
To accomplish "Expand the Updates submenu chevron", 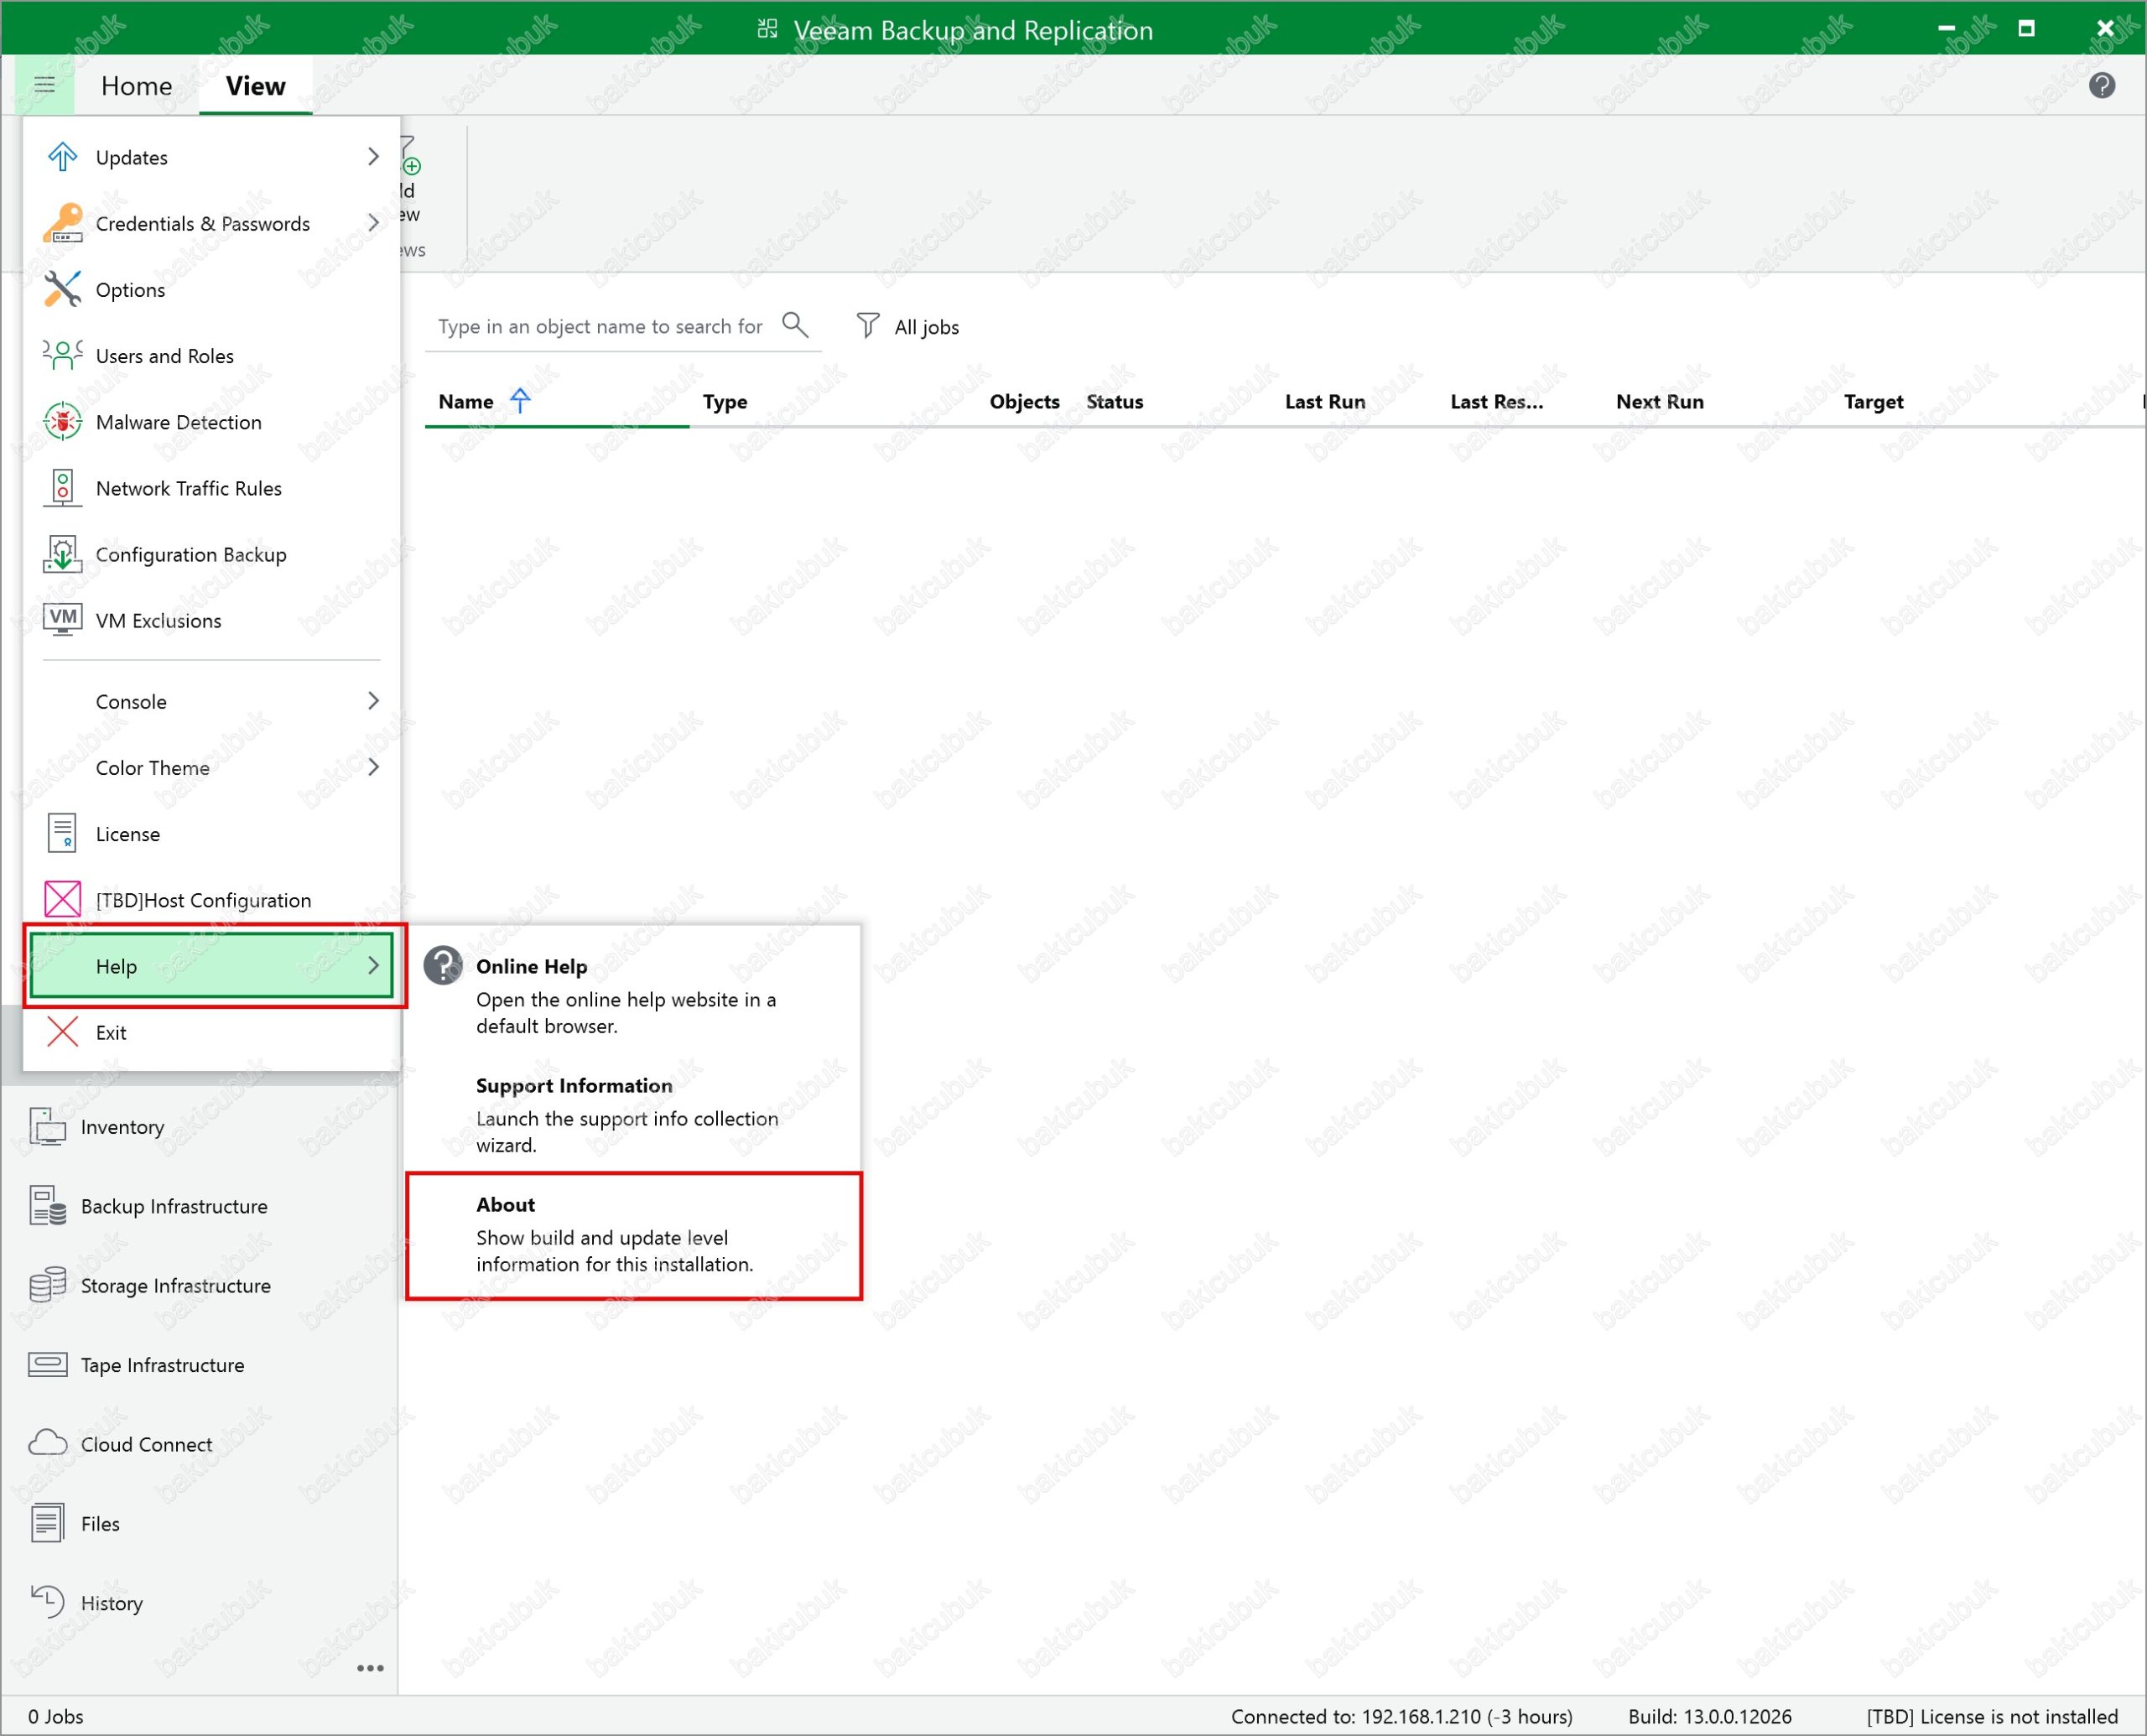I will click(373, 157).
